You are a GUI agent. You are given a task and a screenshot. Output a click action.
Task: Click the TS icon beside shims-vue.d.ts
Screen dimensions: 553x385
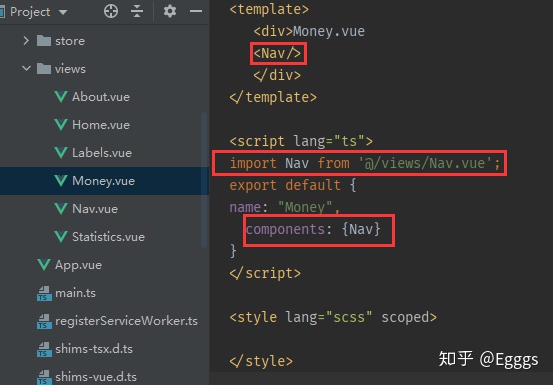(x=44, y=377)
